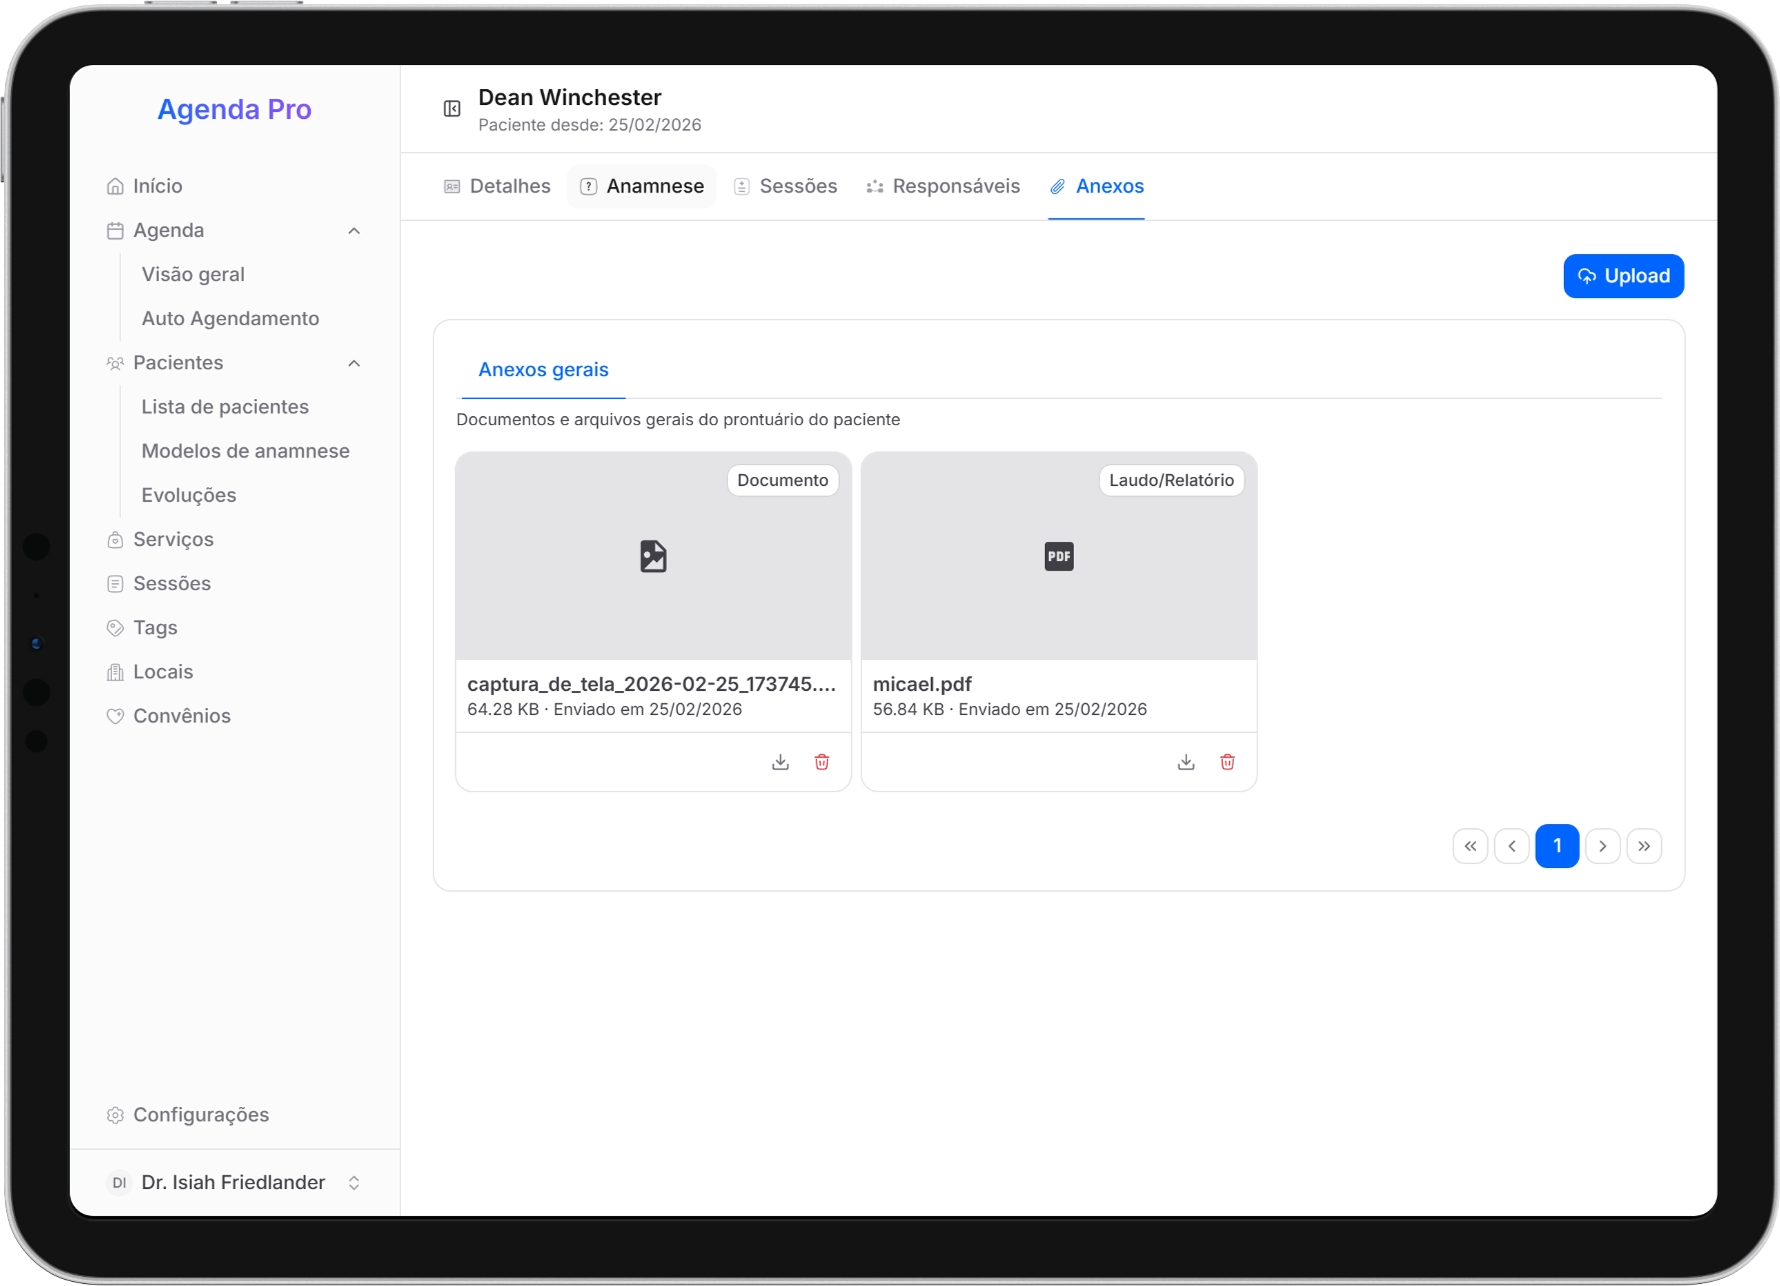Collapse the Agenda sidebar group
The image size is (1780, 1286).
354,231
